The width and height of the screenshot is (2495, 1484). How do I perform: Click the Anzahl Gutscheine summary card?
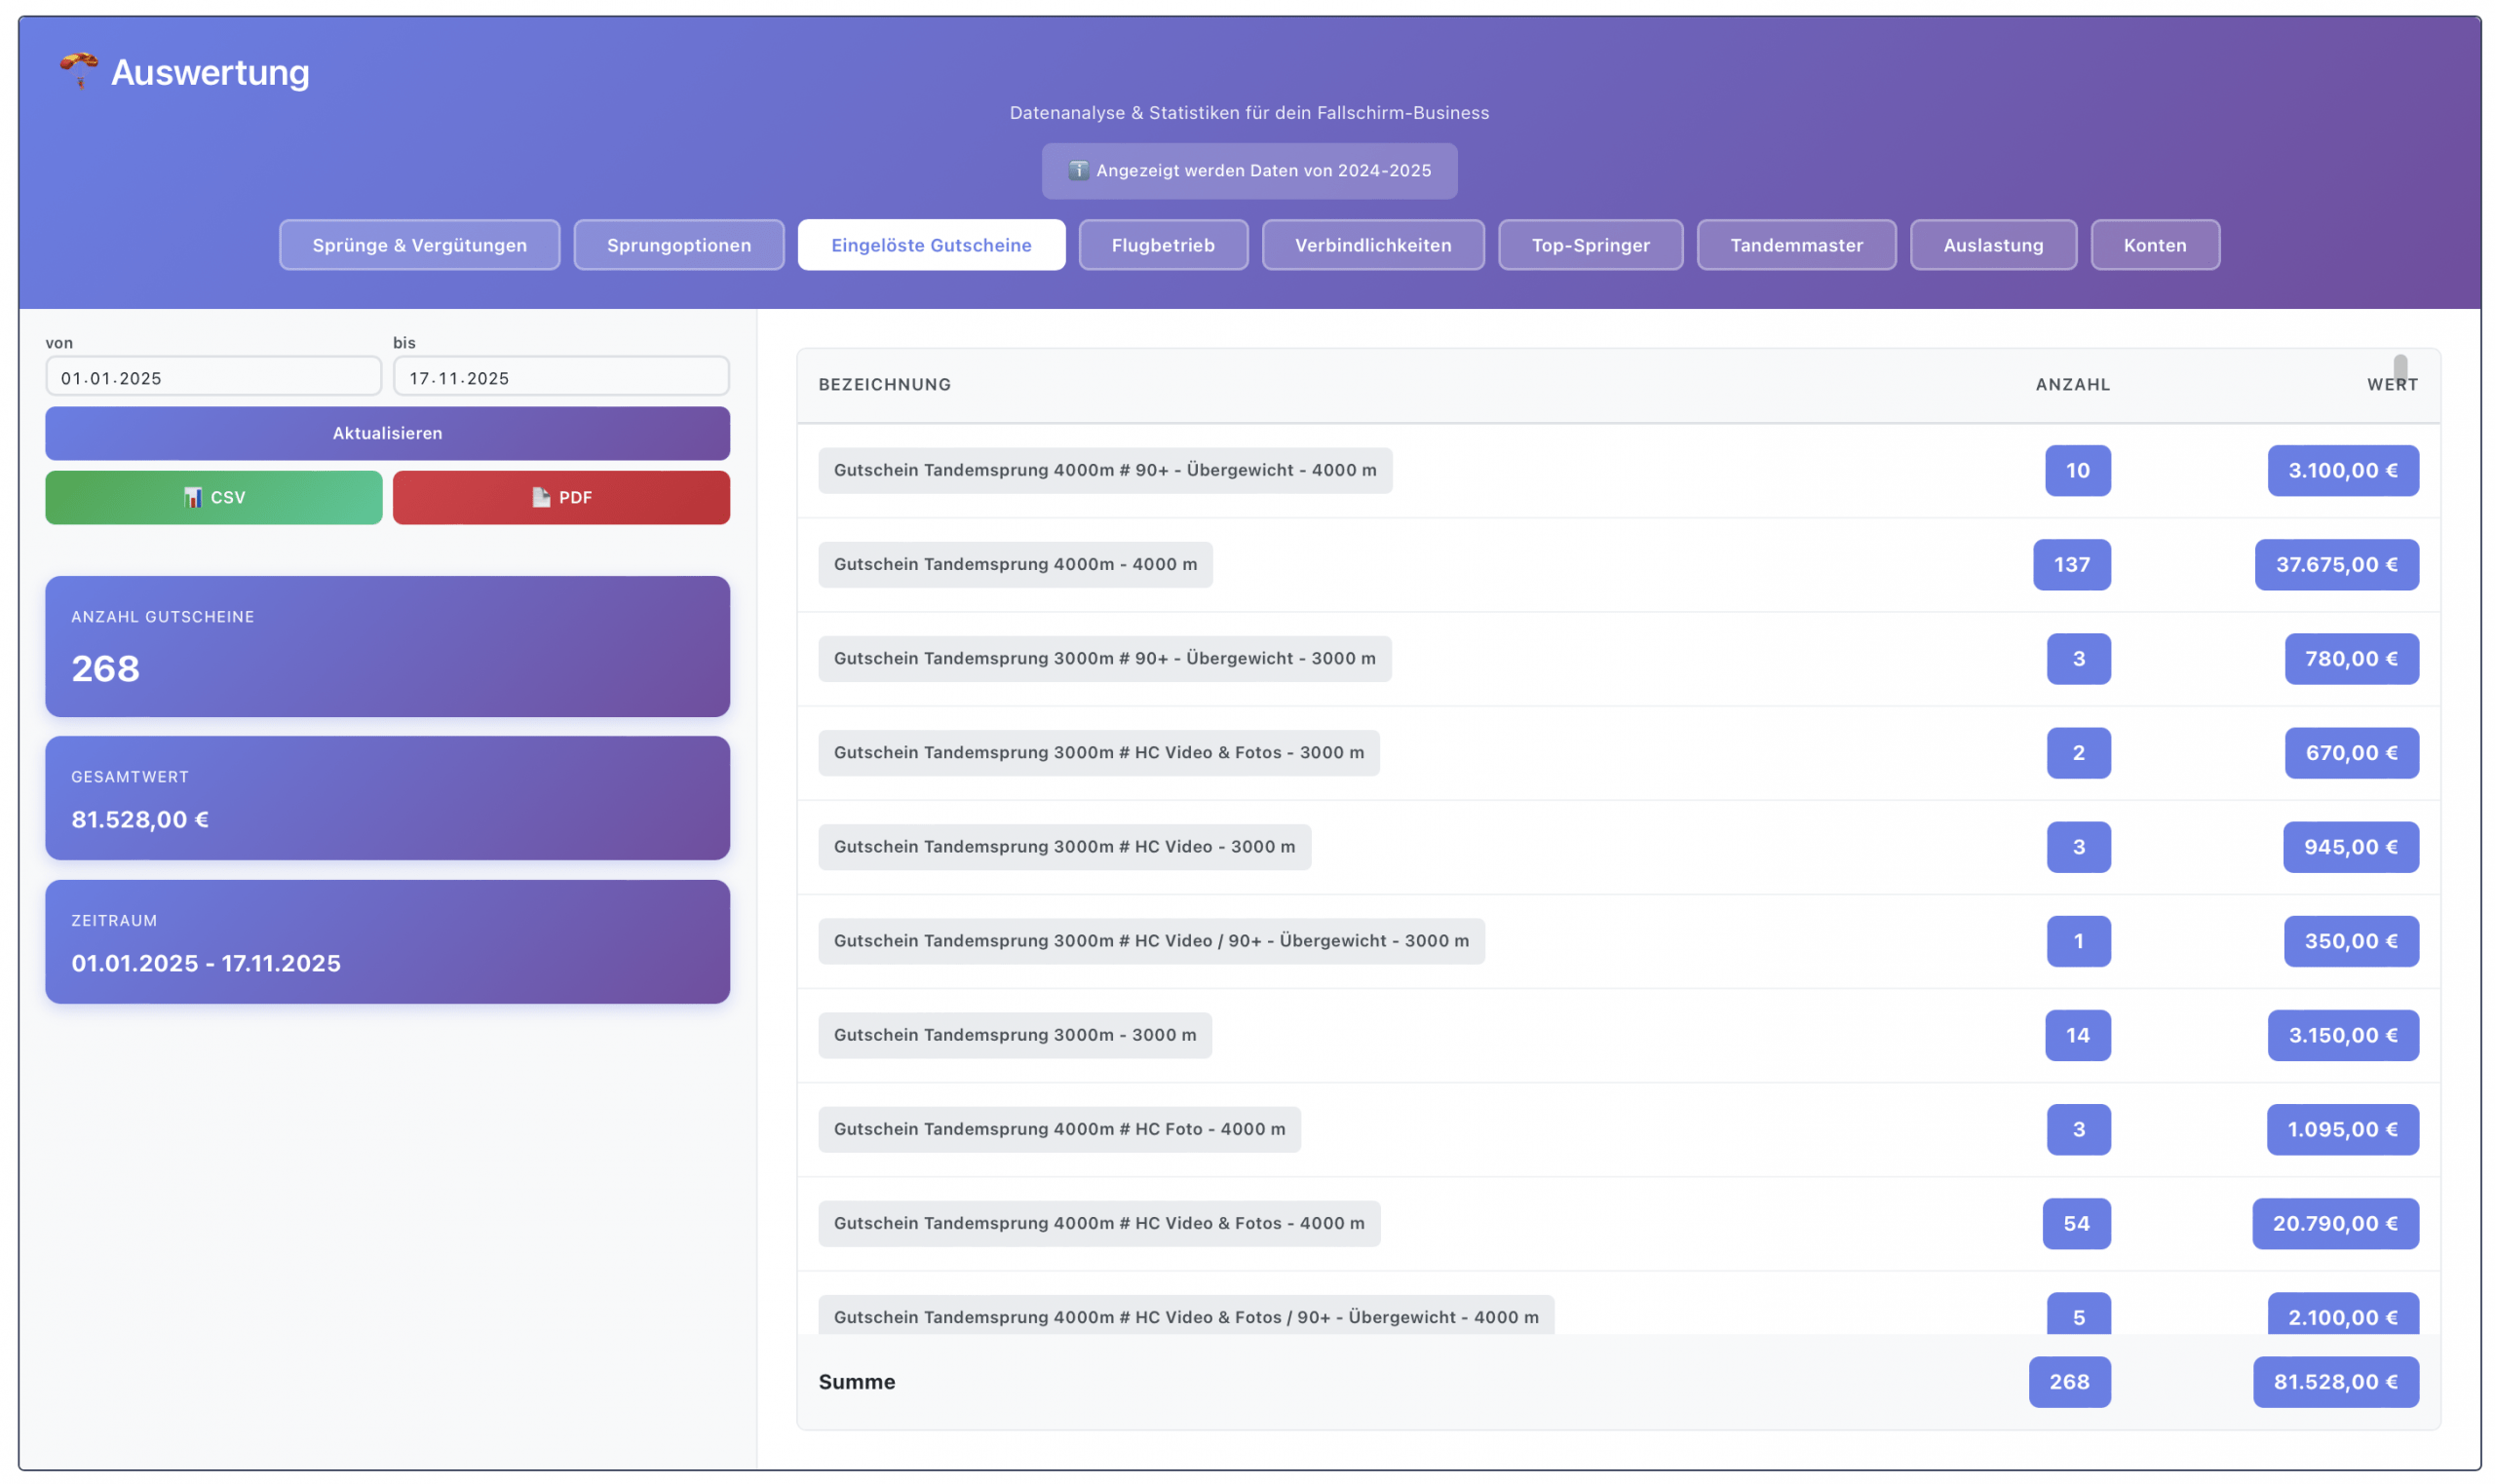pos(387,646)
